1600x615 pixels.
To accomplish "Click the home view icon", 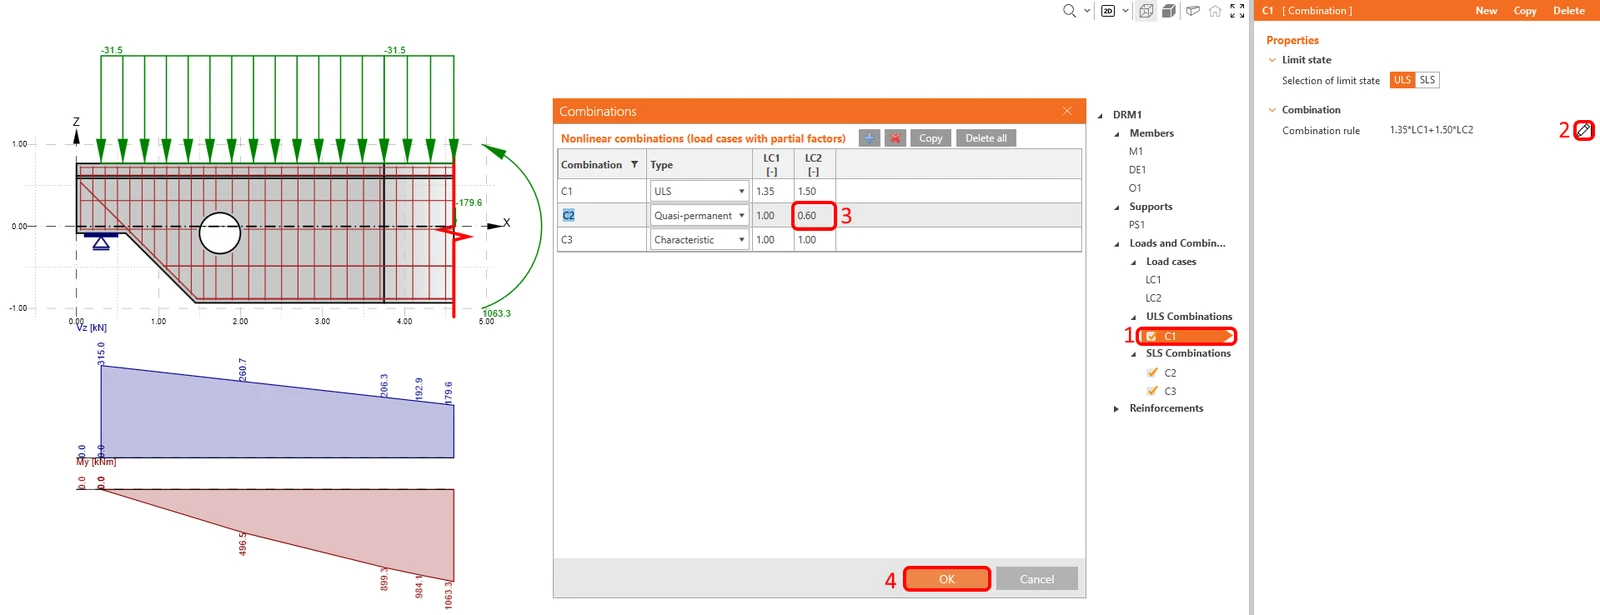I will 1215,11.
